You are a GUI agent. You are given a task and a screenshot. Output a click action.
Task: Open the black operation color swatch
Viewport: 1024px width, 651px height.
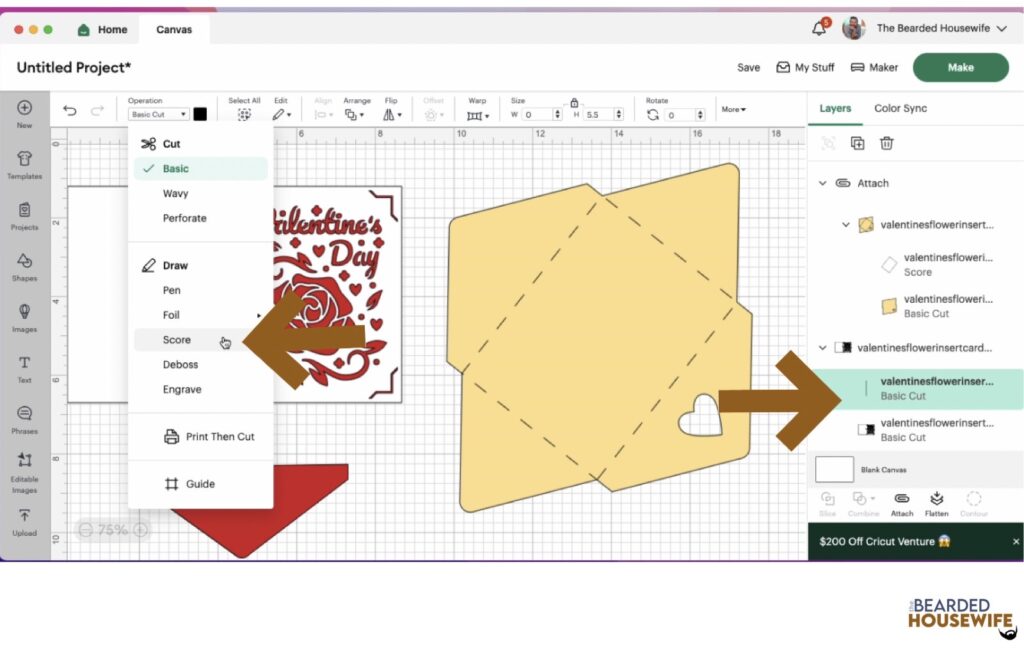coord(200,114)
